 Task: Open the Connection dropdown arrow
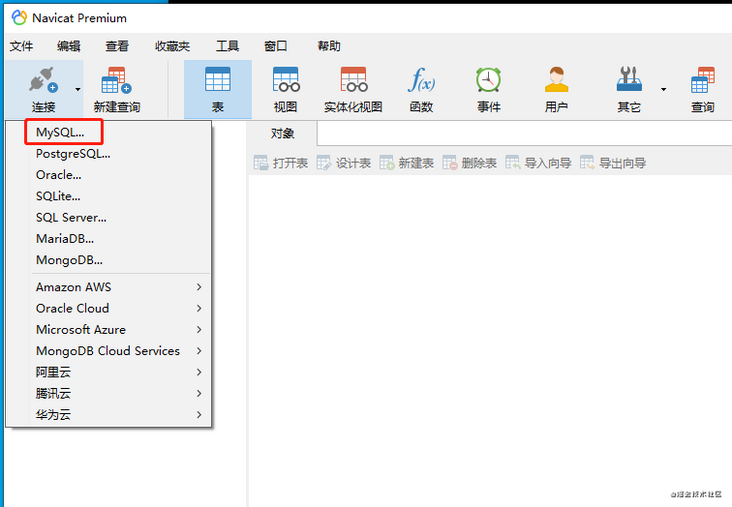tap(77, 89)
